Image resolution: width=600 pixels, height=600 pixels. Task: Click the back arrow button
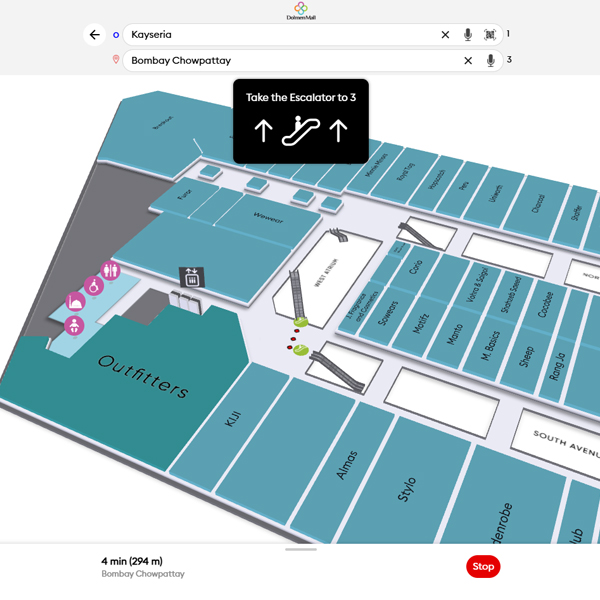click(x=95, y=35)
